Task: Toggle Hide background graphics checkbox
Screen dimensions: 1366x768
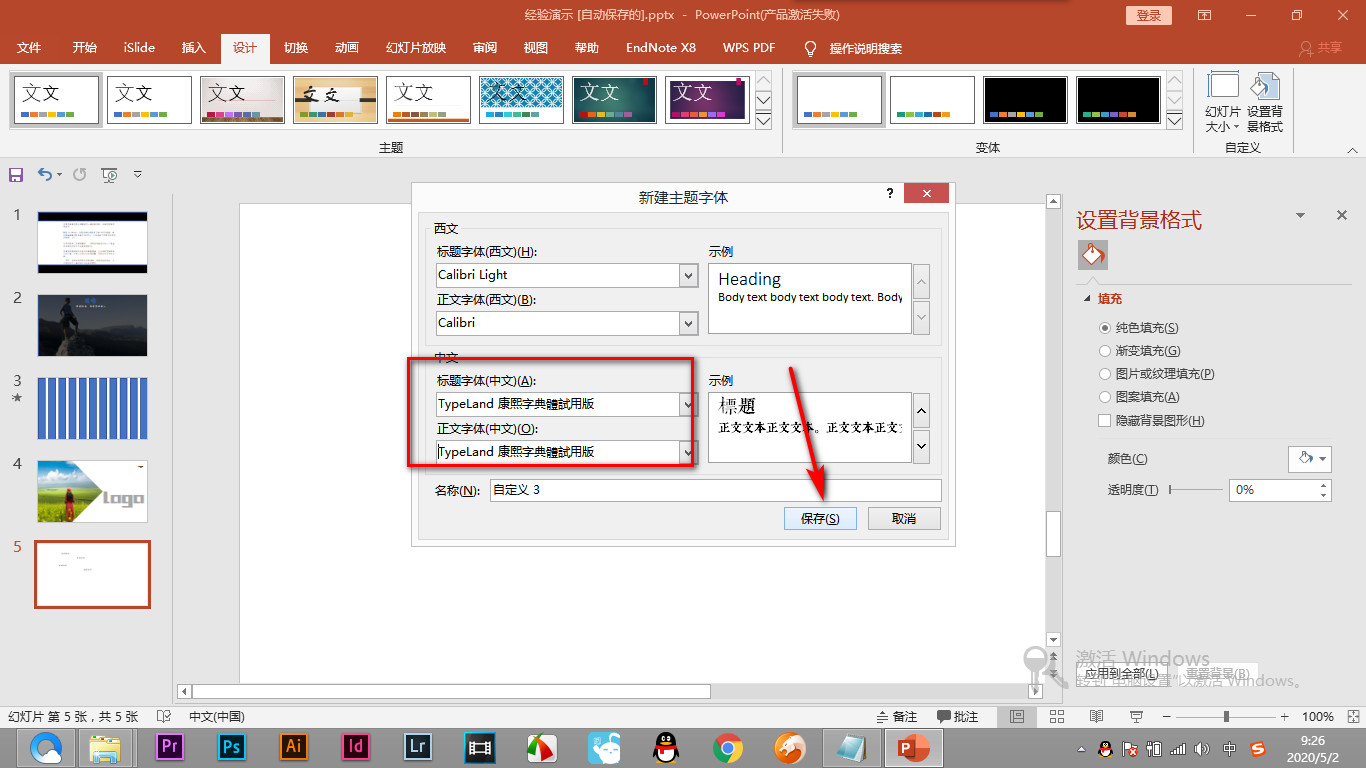Action: (1105, 421)
